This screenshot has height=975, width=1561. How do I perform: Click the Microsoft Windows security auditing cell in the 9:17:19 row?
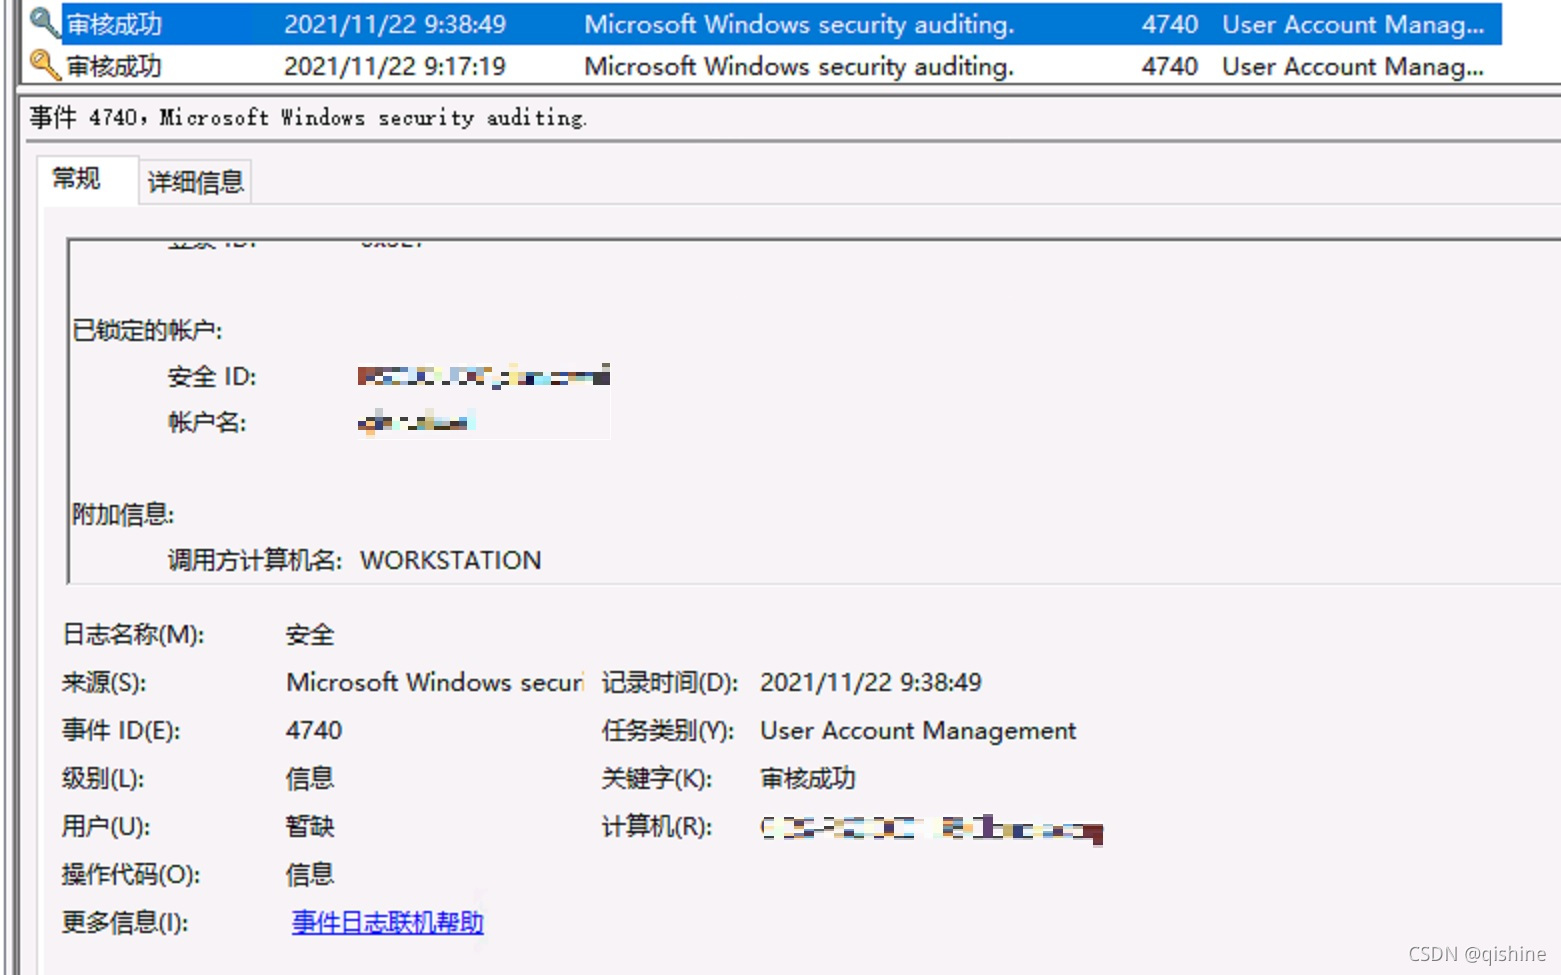[799, 66]
